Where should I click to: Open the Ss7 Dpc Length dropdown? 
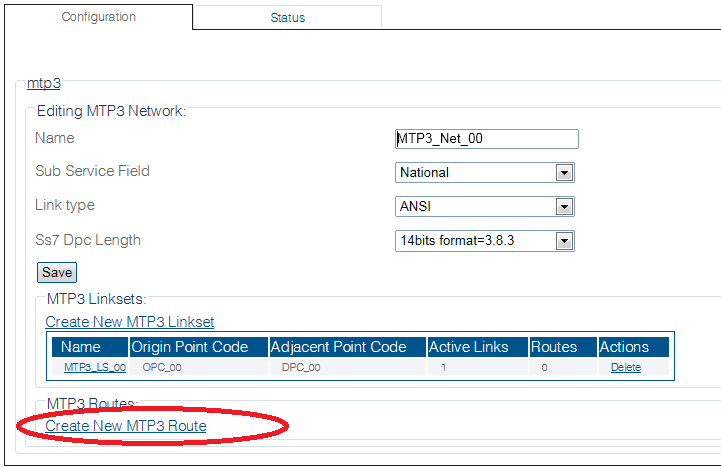(x=485, y=241)
